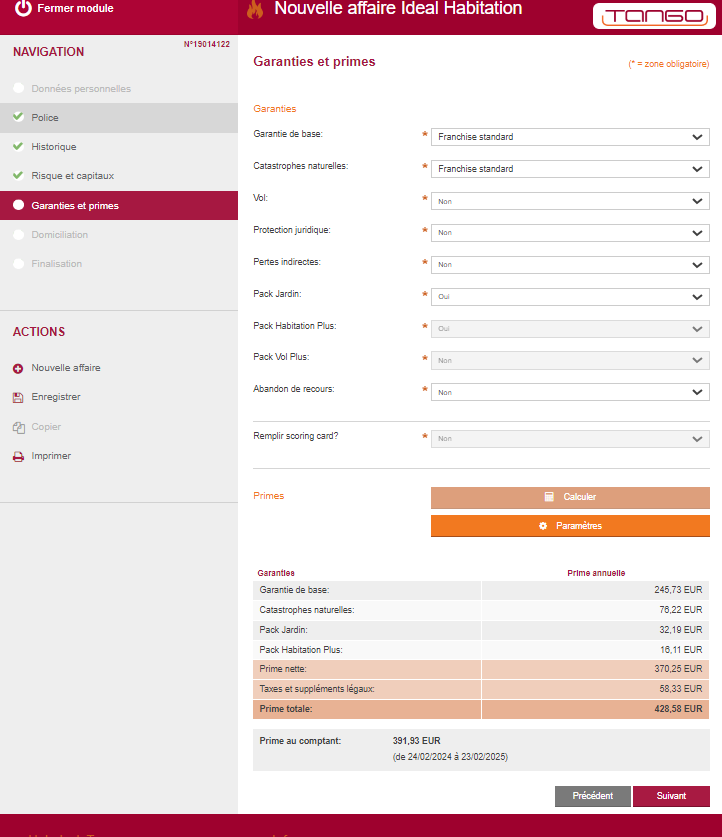The width and height of the screenshot is (722, 837).
Task: Open the Pack Vol Plus dropdown
Action: (570, 360)
